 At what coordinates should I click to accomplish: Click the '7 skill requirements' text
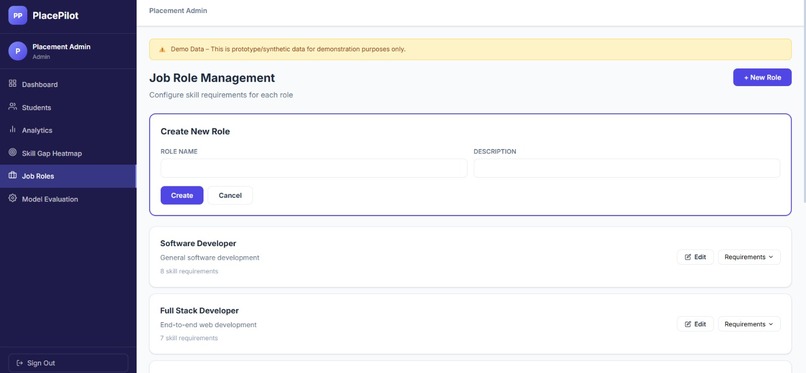tap(189, 338)
